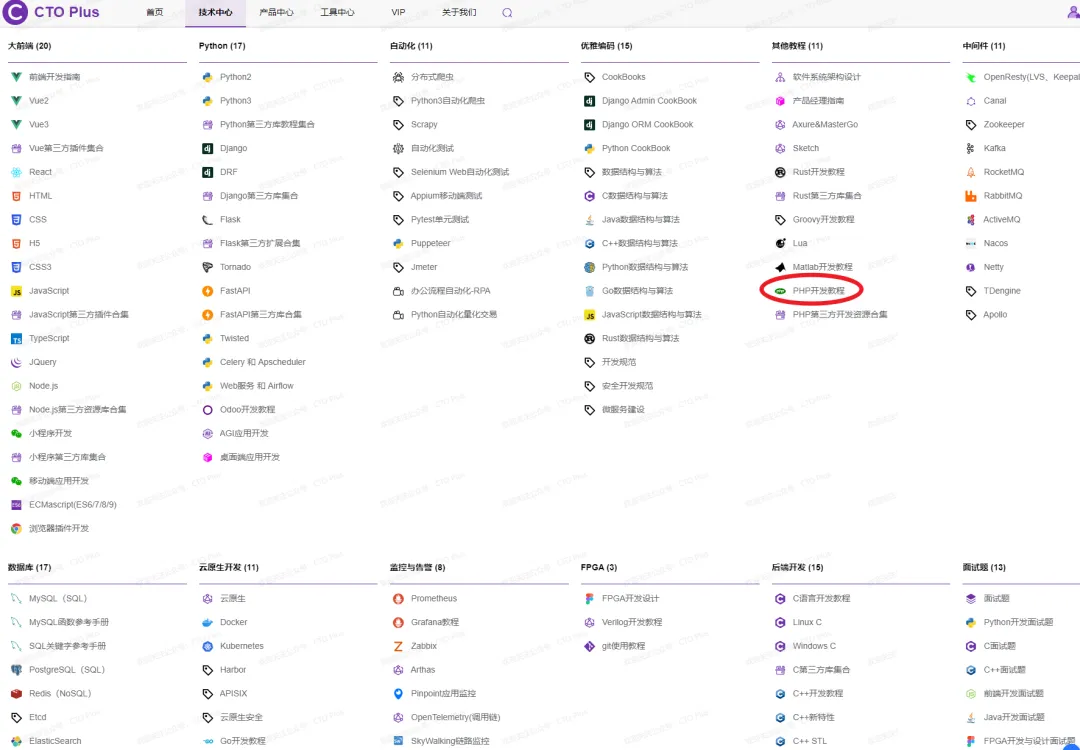Viewport: 1080px width, 750px height.
Task: Click the gear icon beside 自动化测试
Action: coord(398,148)
